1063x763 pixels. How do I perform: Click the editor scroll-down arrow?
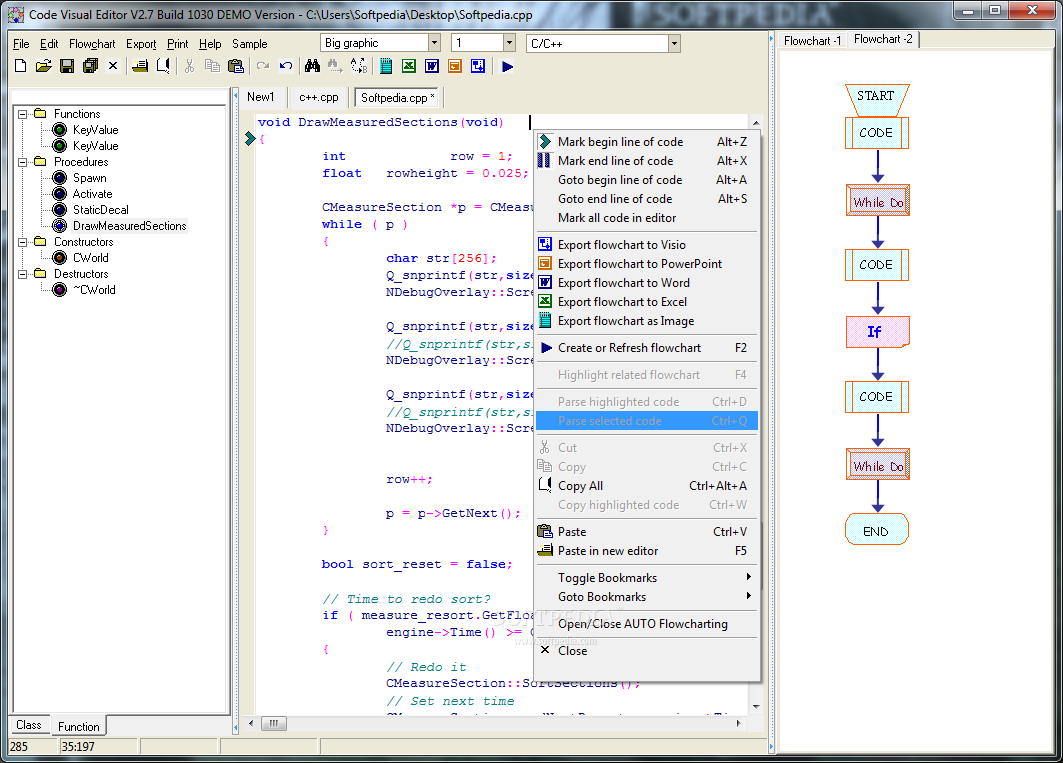click(x=756, y=707)
